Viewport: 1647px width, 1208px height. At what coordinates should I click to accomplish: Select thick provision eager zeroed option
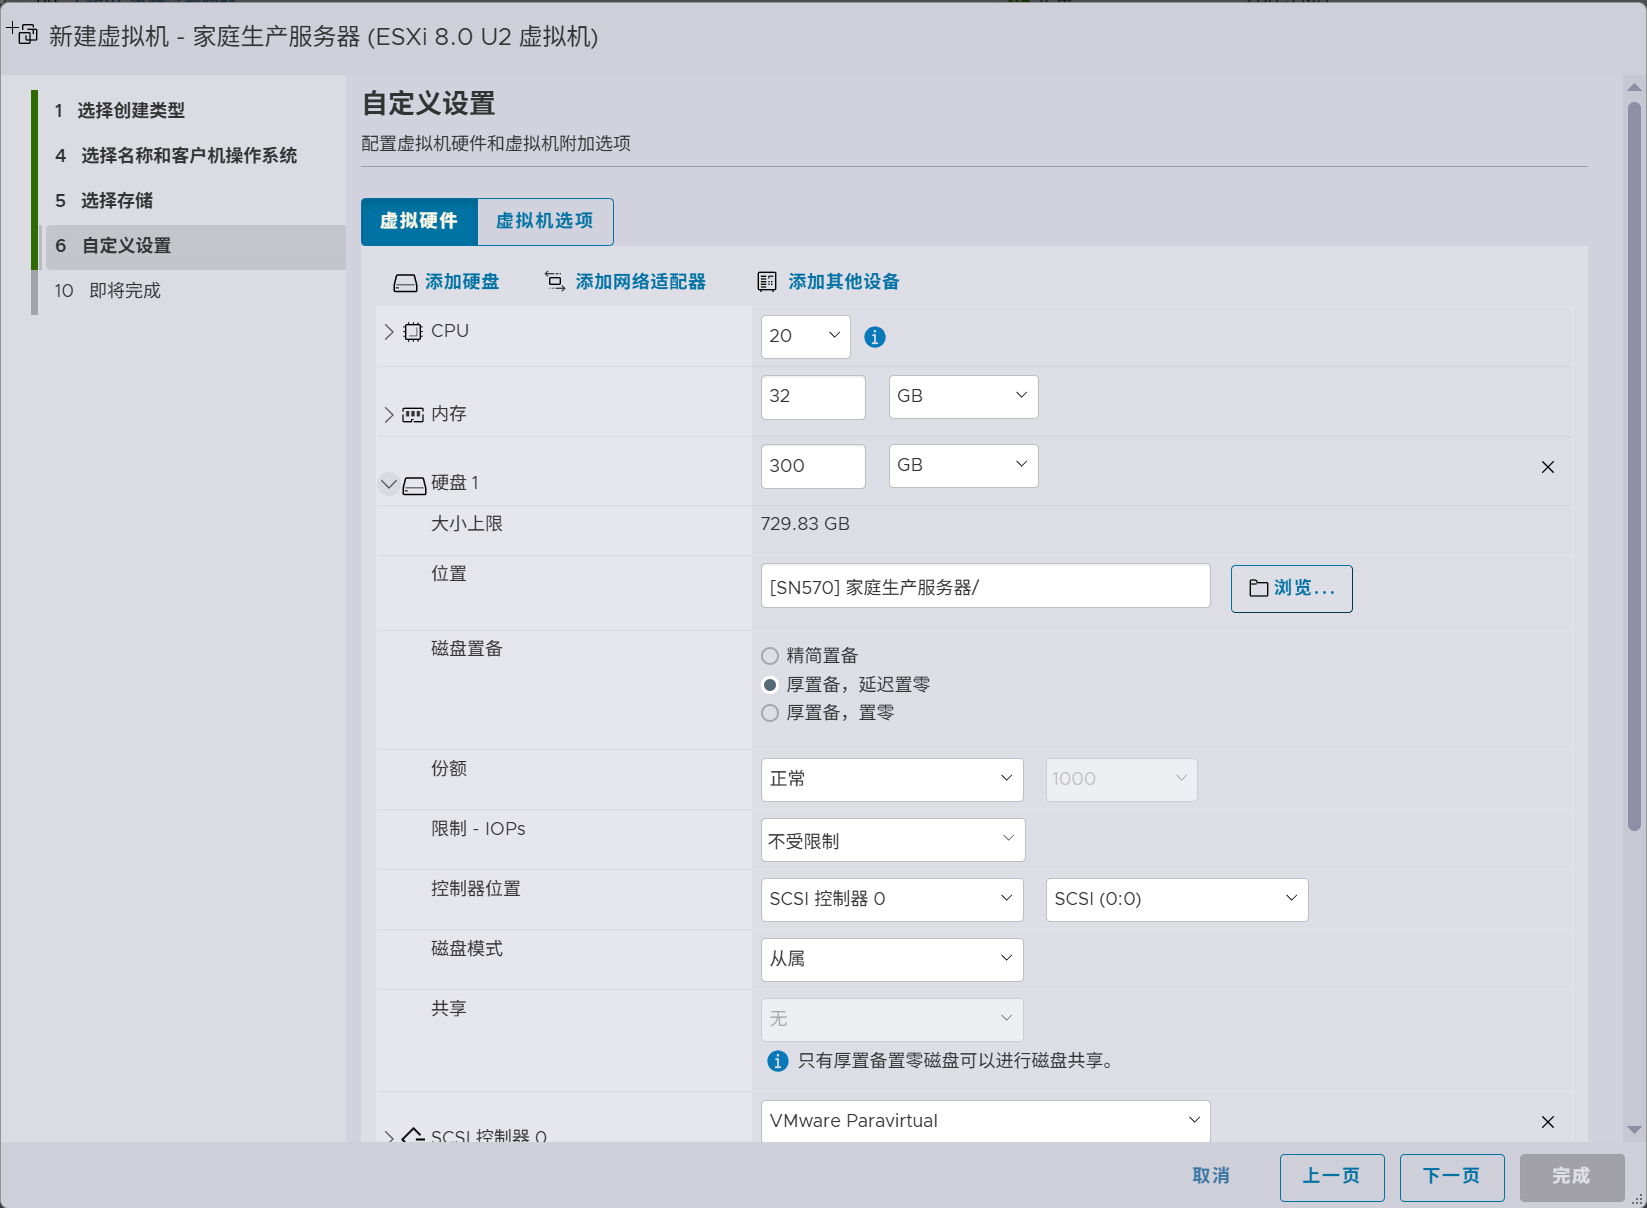click(x=770, y=713)
